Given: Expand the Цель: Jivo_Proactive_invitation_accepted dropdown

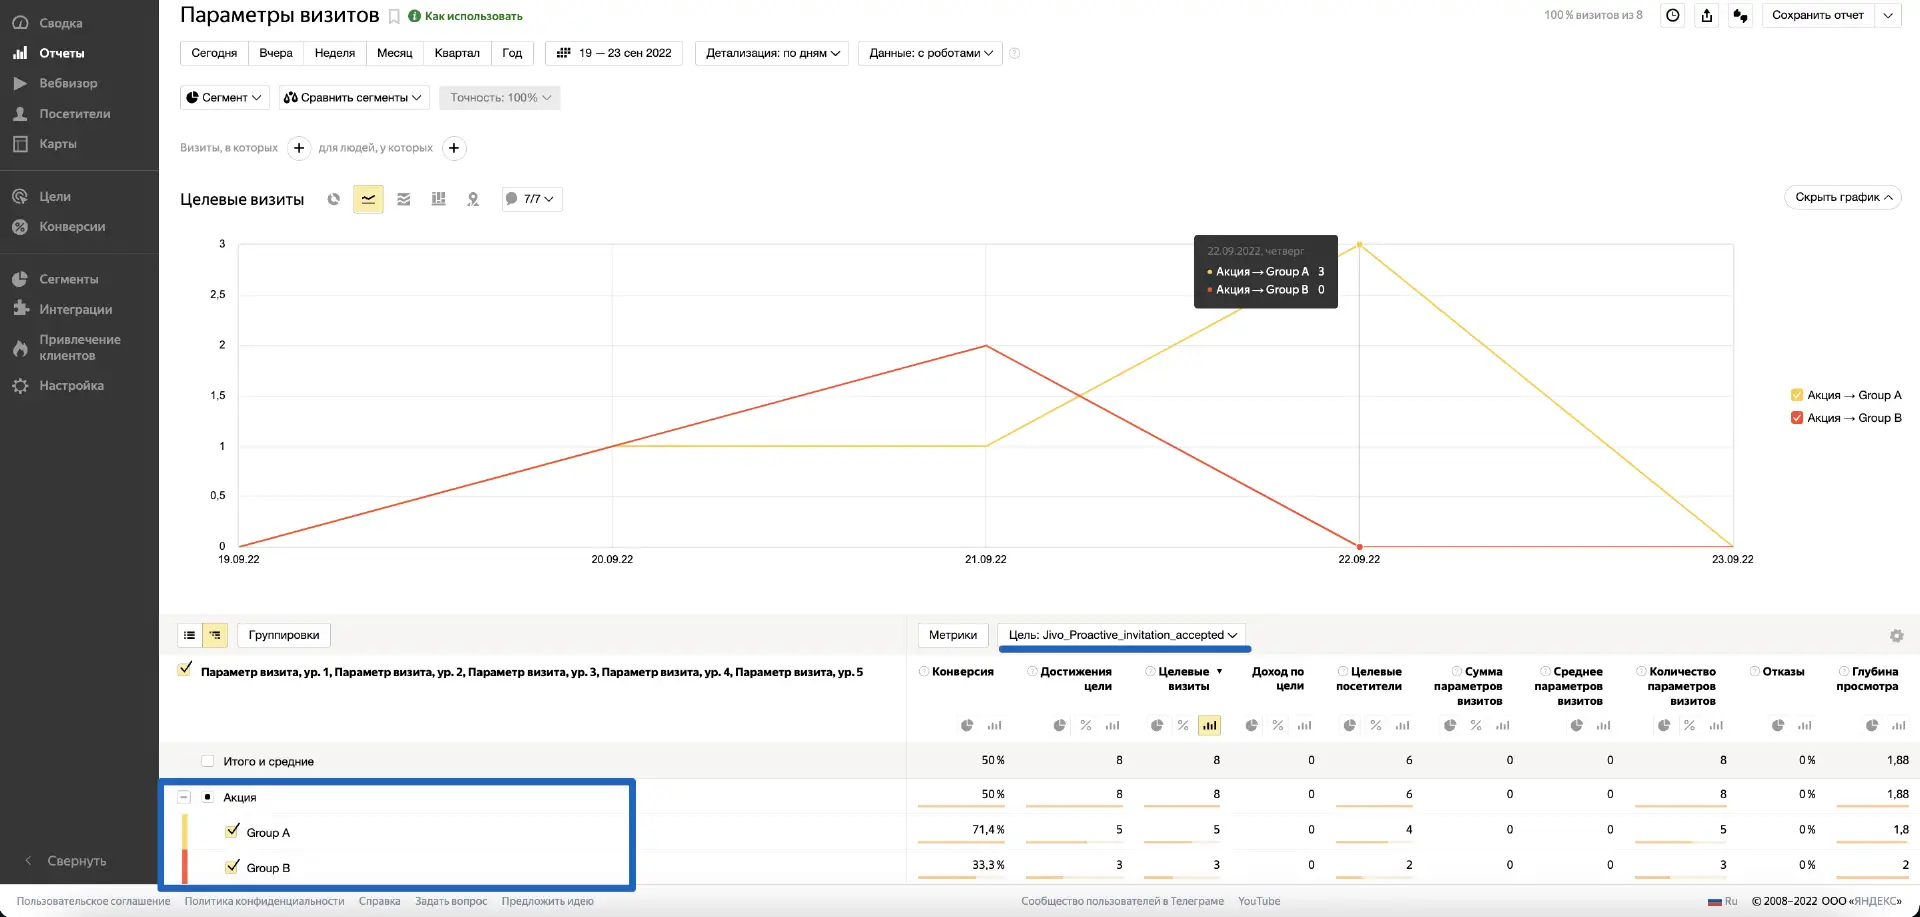Looking at the screenshot, I should pos(1122,635).
